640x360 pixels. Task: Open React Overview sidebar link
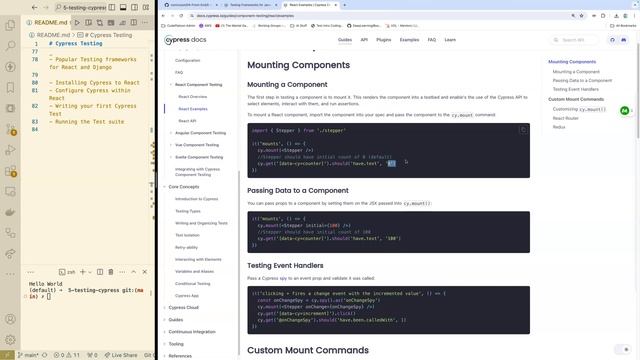point(193,97)
